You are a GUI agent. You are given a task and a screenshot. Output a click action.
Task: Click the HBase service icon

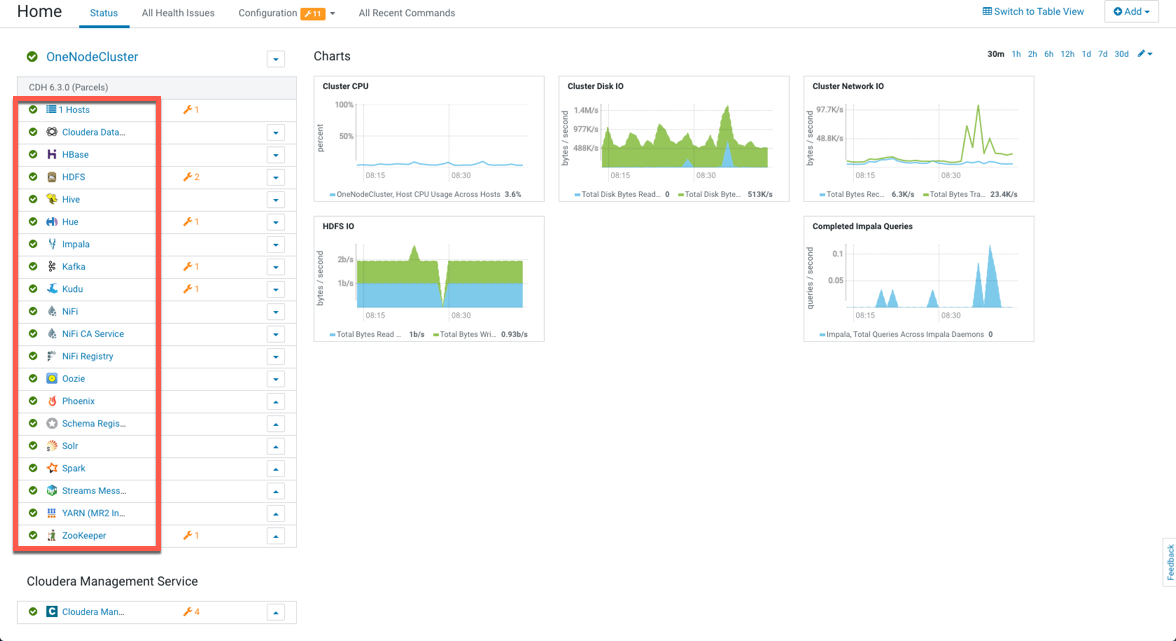point(52,154)
